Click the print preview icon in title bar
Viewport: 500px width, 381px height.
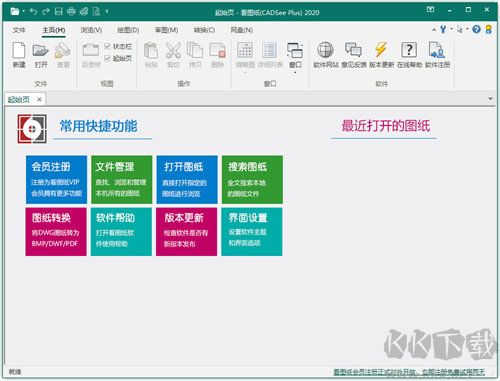[96, 12]
